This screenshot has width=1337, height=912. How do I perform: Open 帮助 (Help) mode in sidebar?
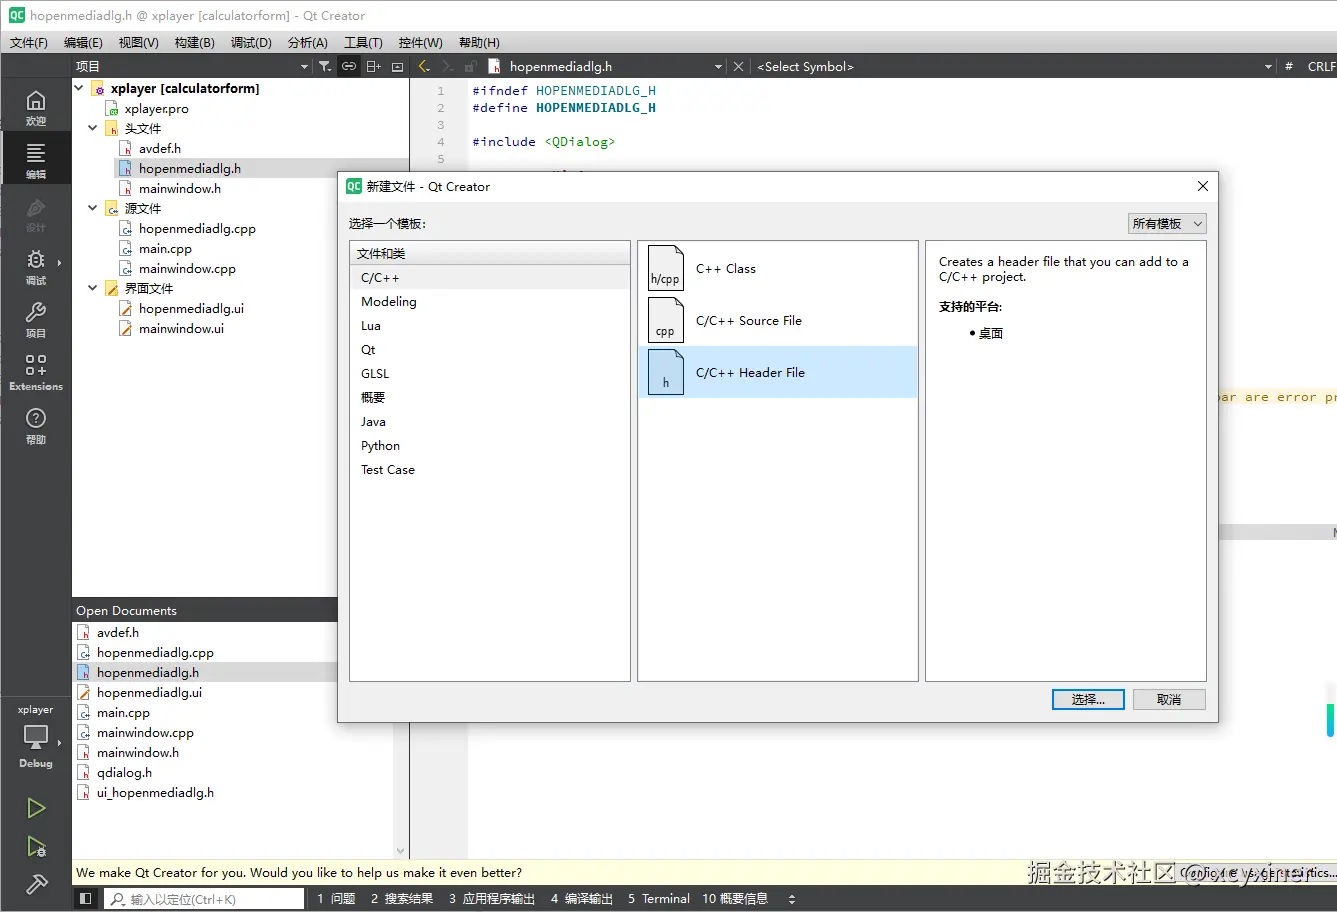36,425
